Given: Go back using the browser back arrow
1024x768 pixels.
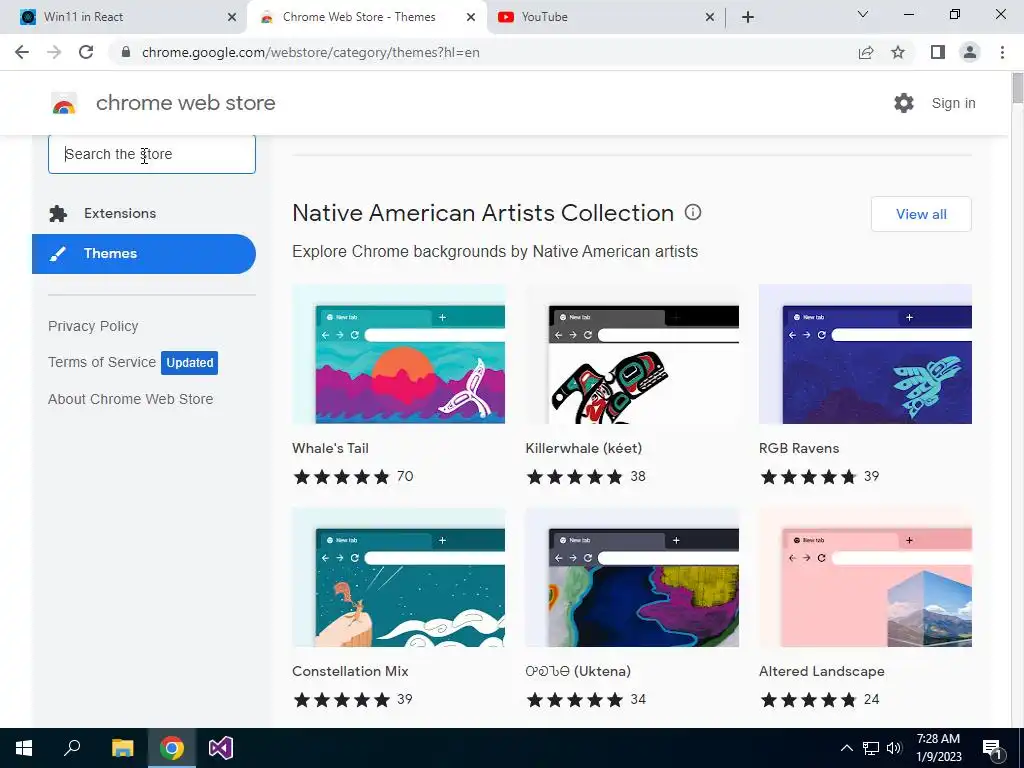Looking at the screenshot, I should click(22, 52).
